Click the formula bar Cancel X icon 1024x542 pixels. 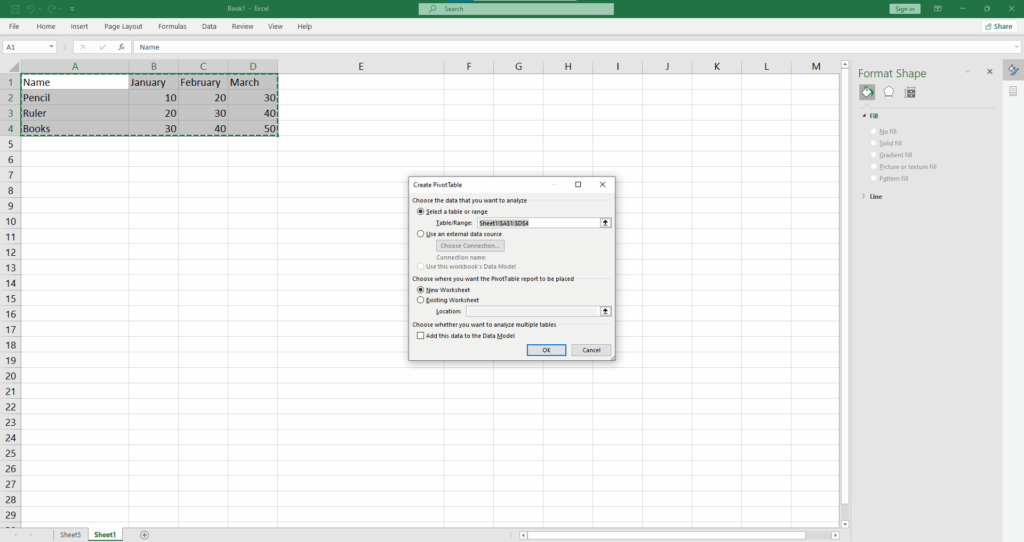click(x=83, y=47)
